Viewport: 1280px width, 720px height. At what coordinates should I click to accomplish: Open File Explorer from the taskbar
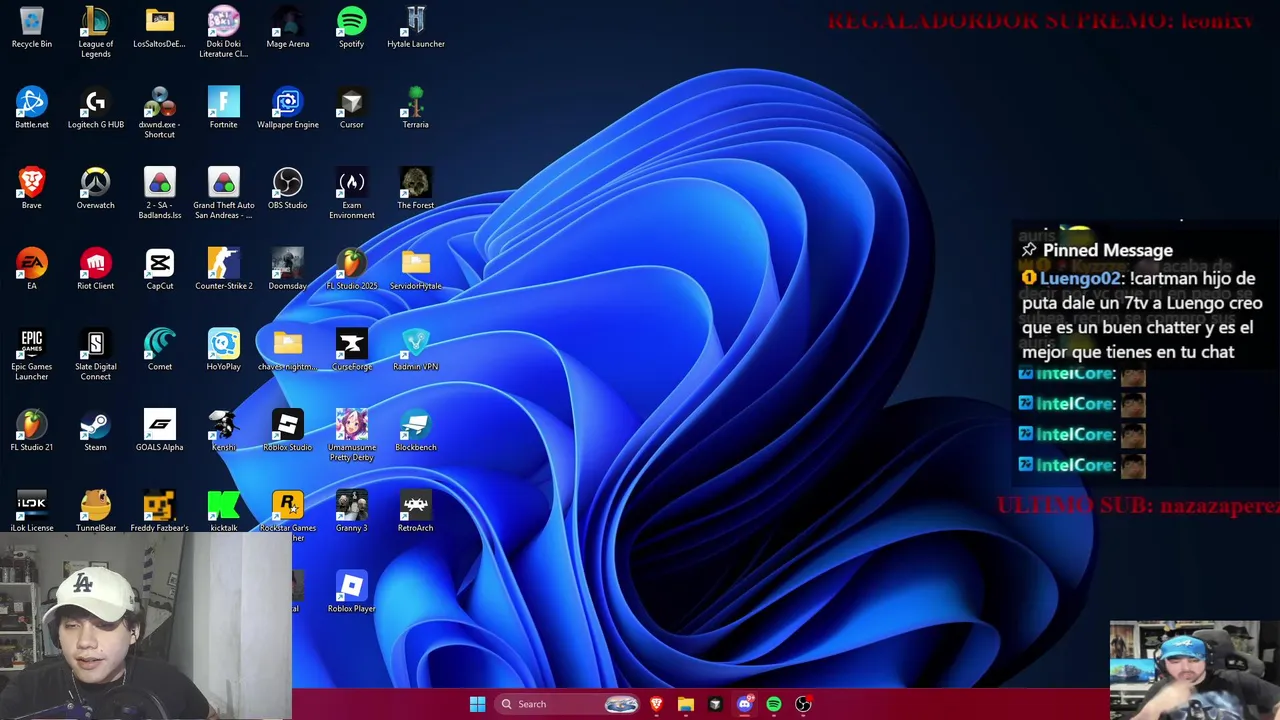[686, 704]
